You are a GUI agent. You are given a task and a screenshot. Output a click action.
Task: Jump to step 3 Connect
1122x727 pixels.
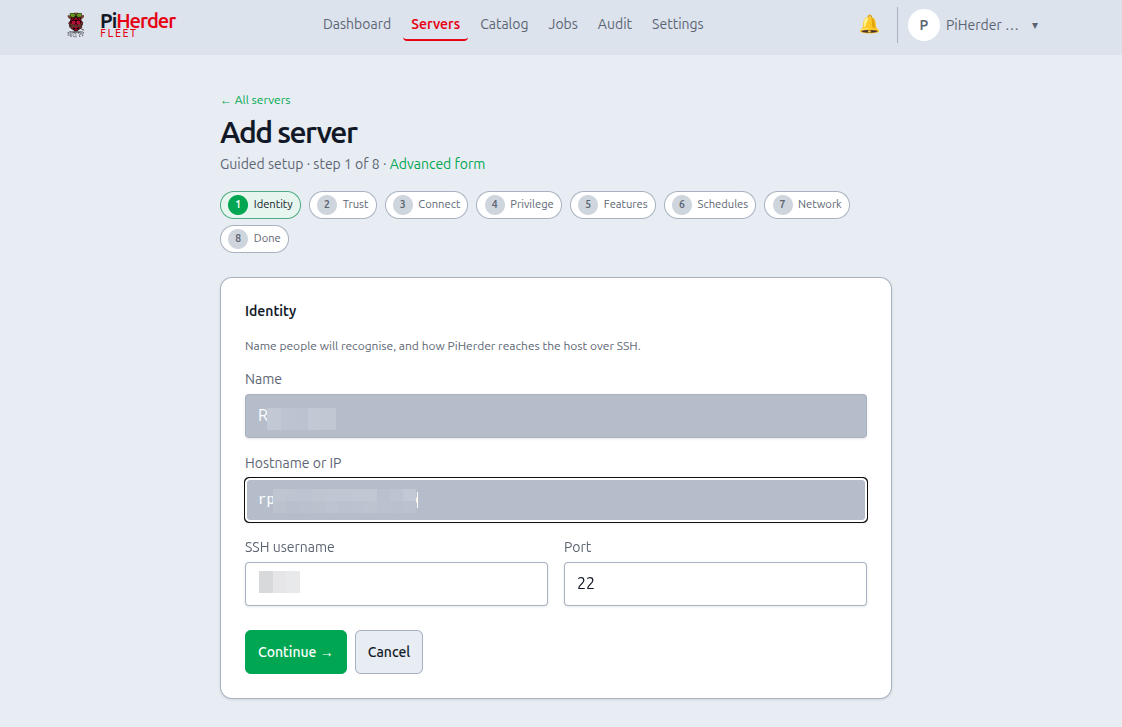tap(426, 205)
